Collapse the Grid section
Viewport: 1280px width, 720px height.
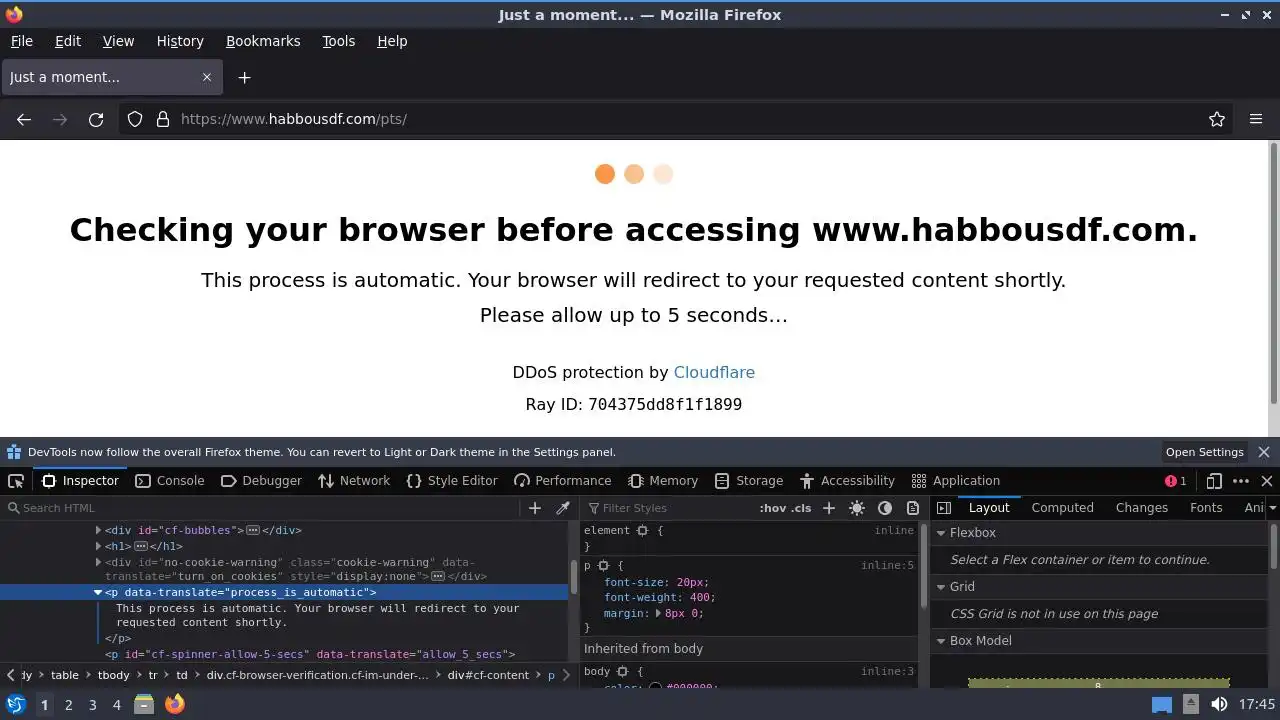click(941, 587)
